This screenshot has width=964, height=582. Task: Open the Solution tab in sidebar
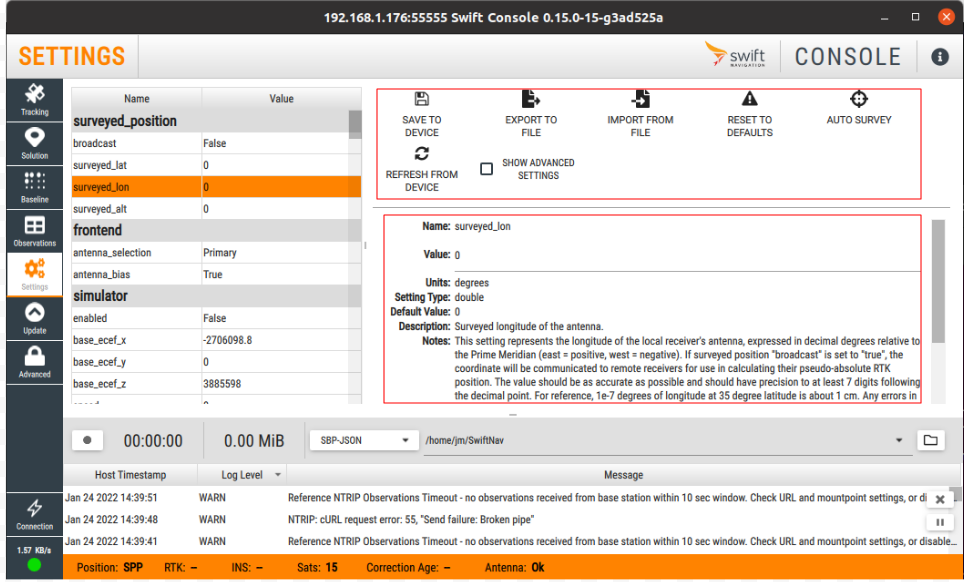coord(34,144)
